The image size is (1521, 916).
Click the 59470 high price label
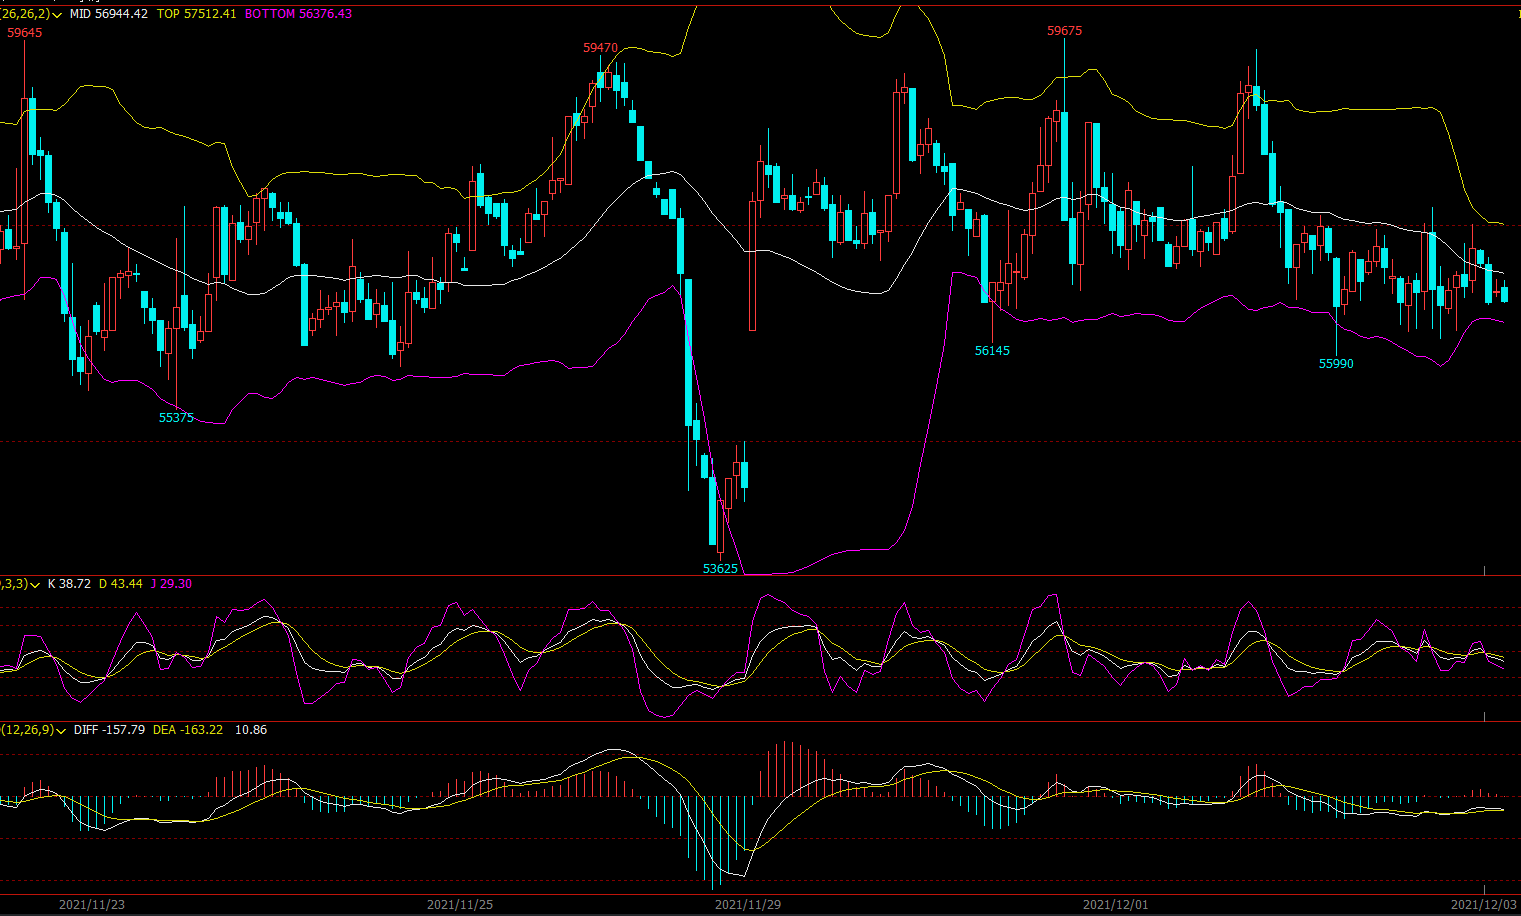click(601, 48)
